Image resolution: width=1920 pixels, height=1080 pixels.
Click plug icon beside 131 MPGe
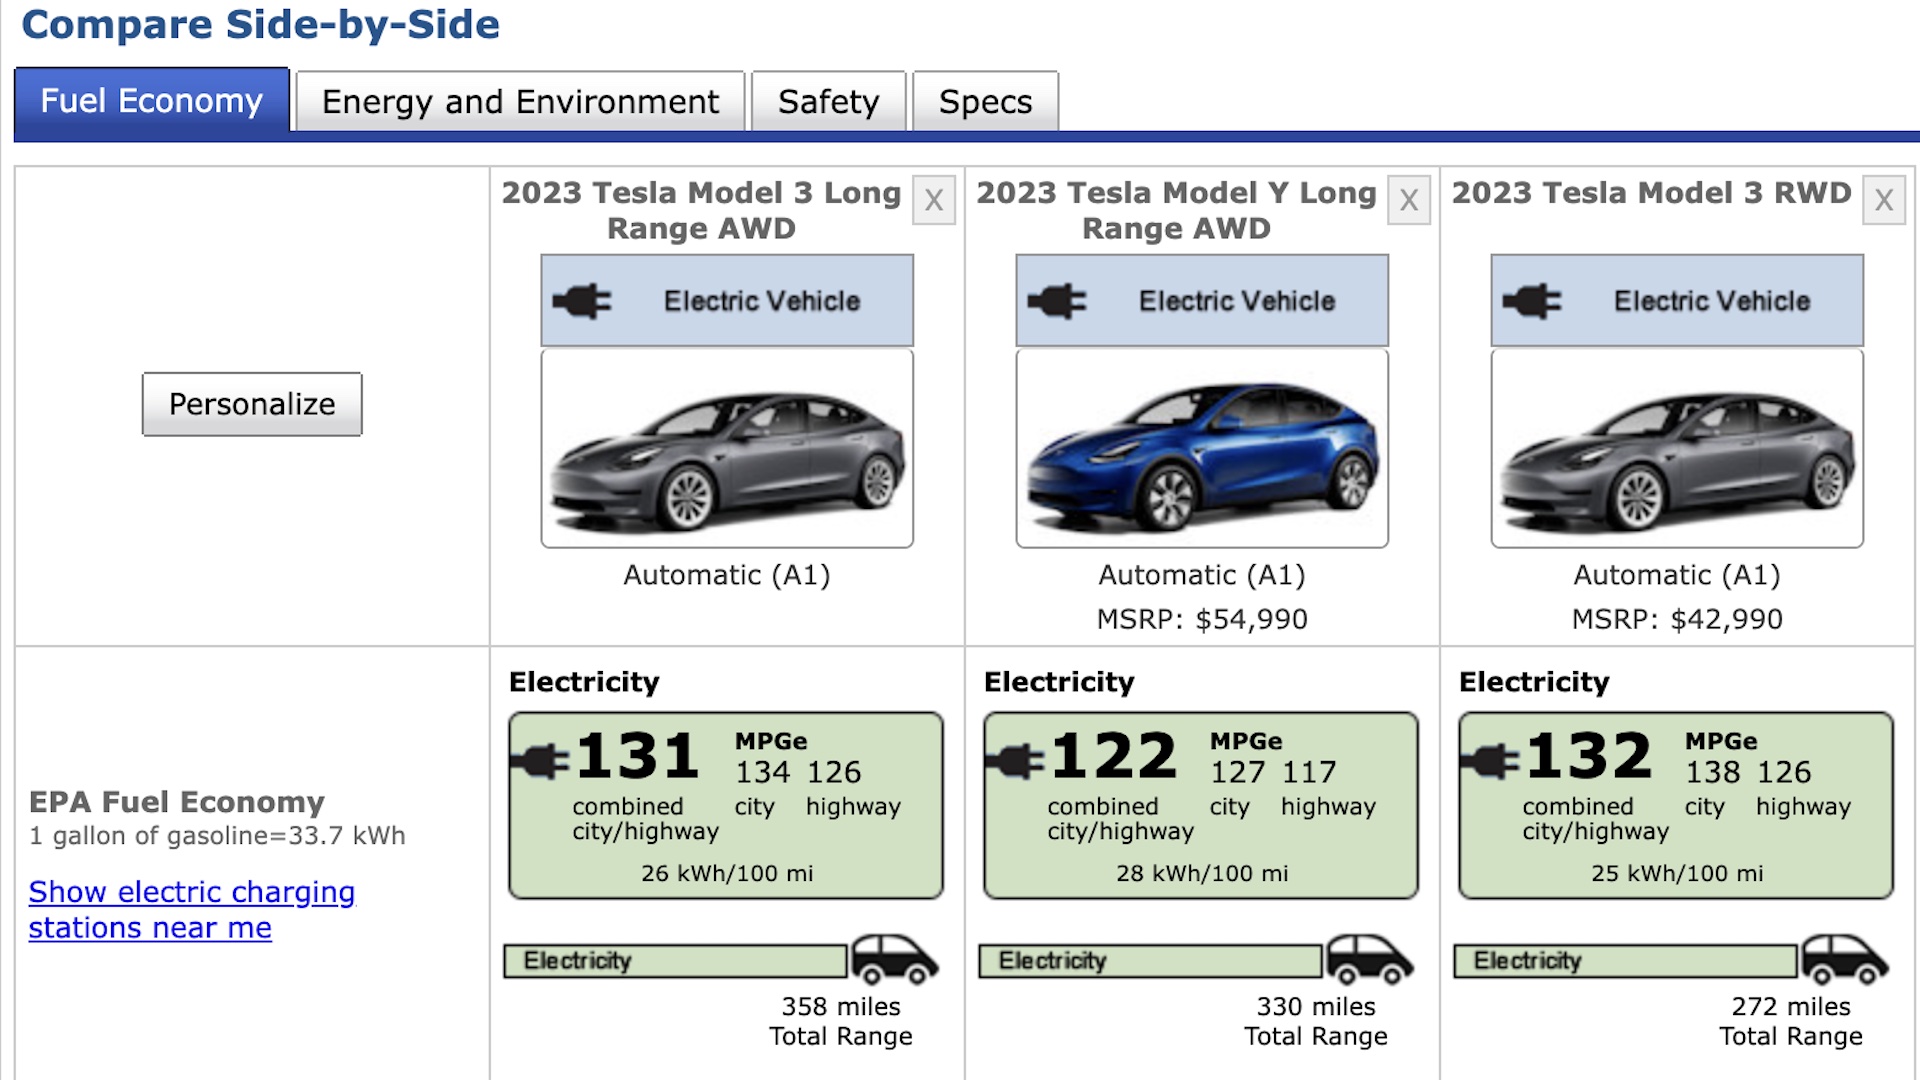pyautogui.click(x=540, y=762)
